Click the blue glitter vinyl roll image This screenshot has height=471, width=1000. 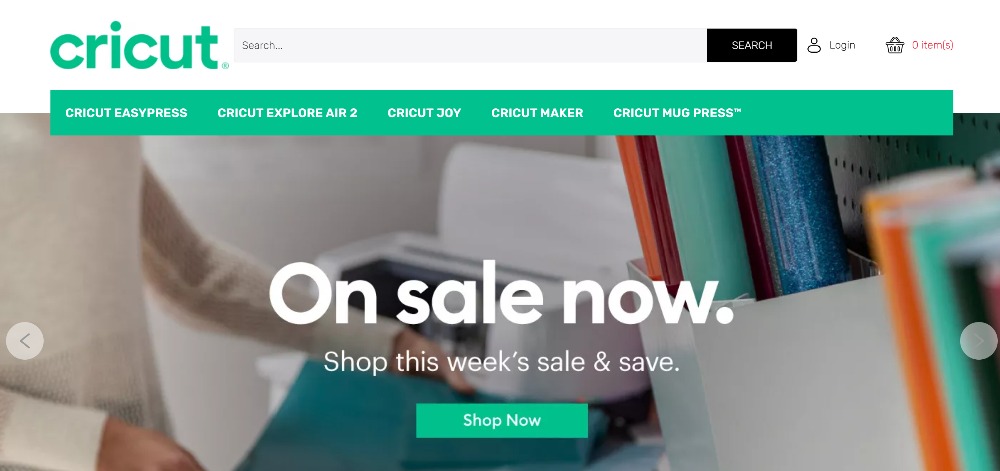click(x=798, y=214)
